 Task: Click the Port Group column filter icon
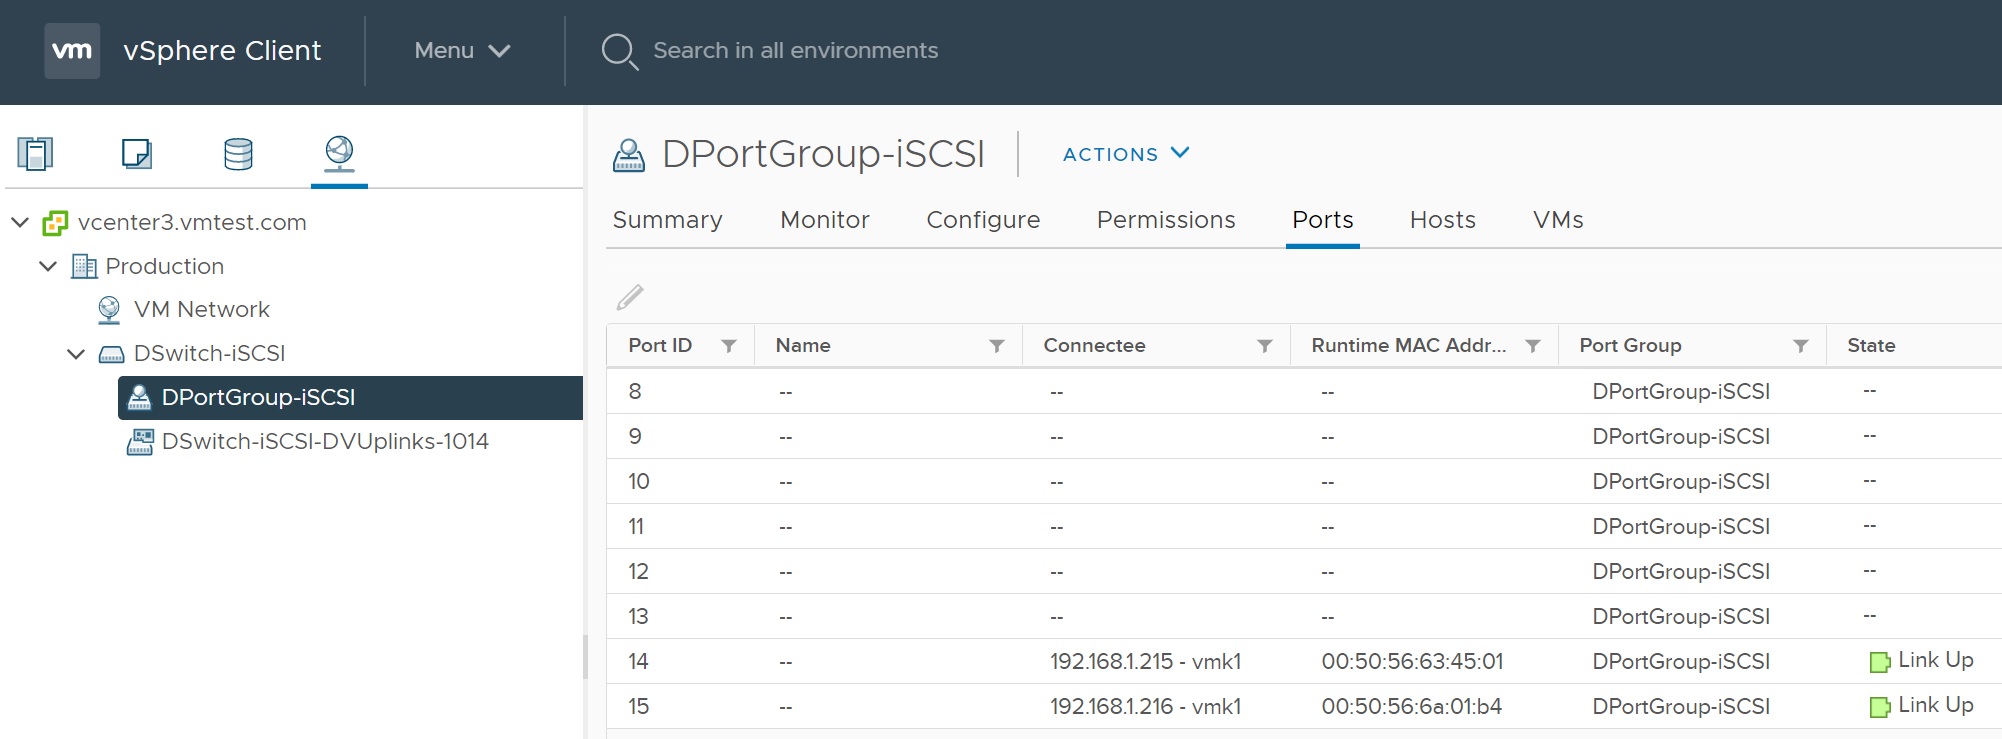click(1800, 346)
